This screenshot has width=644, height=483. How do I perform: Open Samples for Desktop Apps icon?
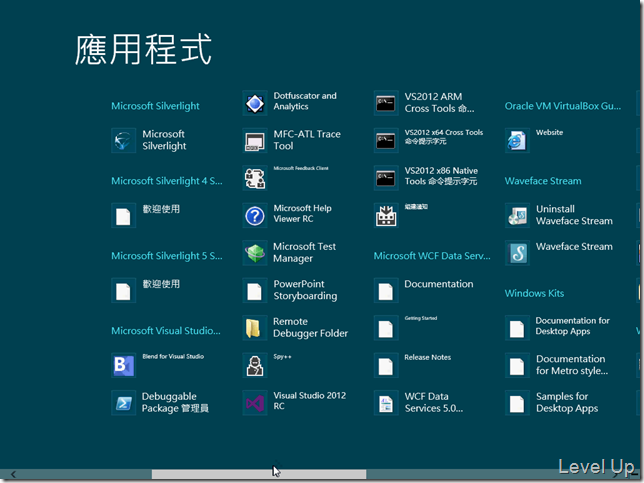[517, 403]
